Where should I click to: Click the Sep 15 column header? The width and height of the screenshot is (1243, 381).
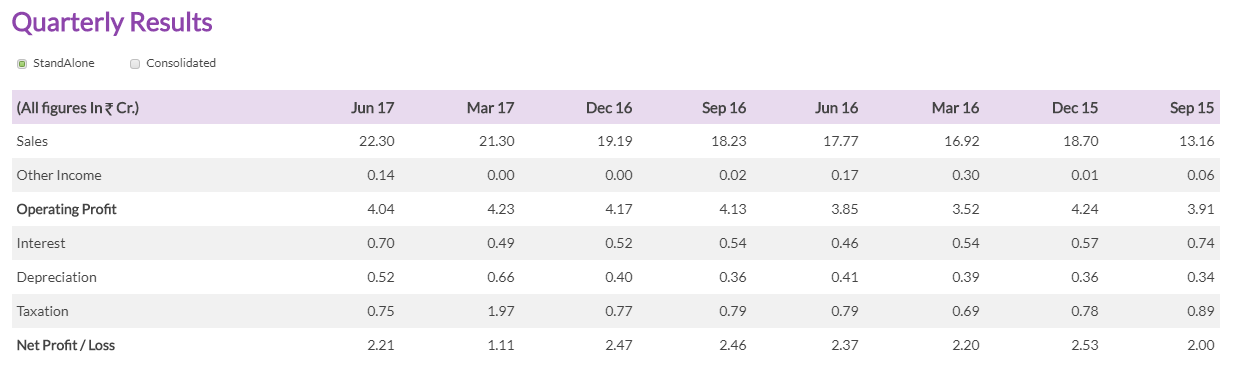pyautogui.click(x=1192, y=108)
